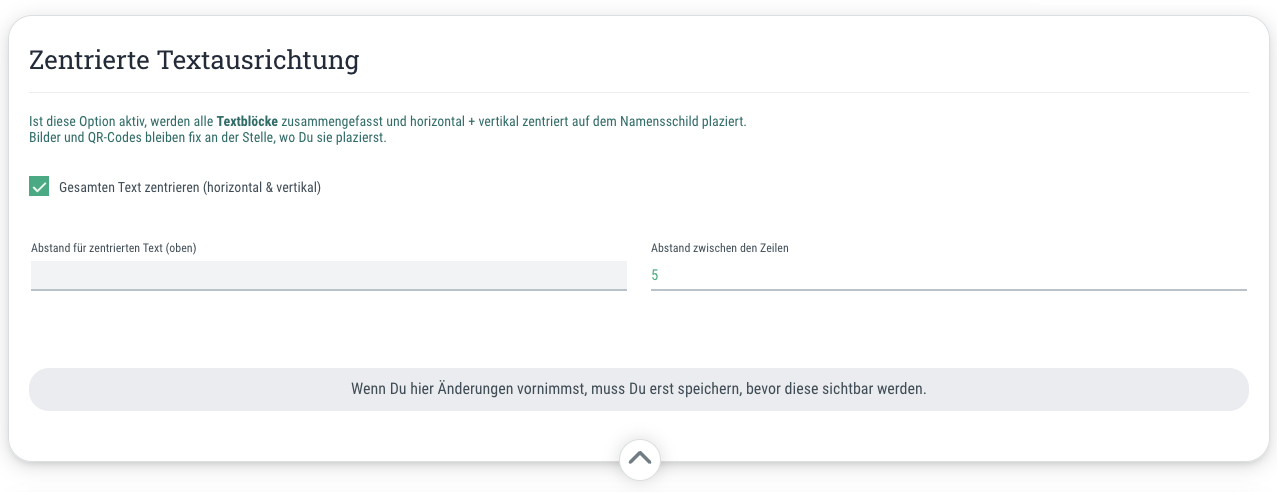This screenshot has height=492, width=1277.
Task: Click the Zentrierte Textausrichtung heading
Action: coord(194,60)
